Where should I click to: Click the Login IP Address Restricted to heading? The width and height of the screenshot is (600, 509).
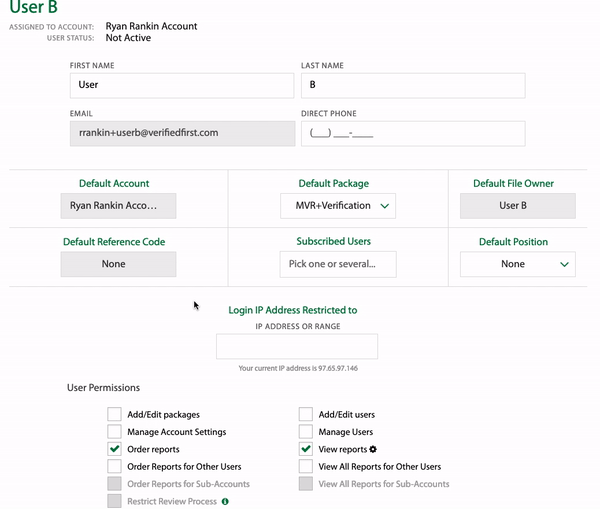293,310
